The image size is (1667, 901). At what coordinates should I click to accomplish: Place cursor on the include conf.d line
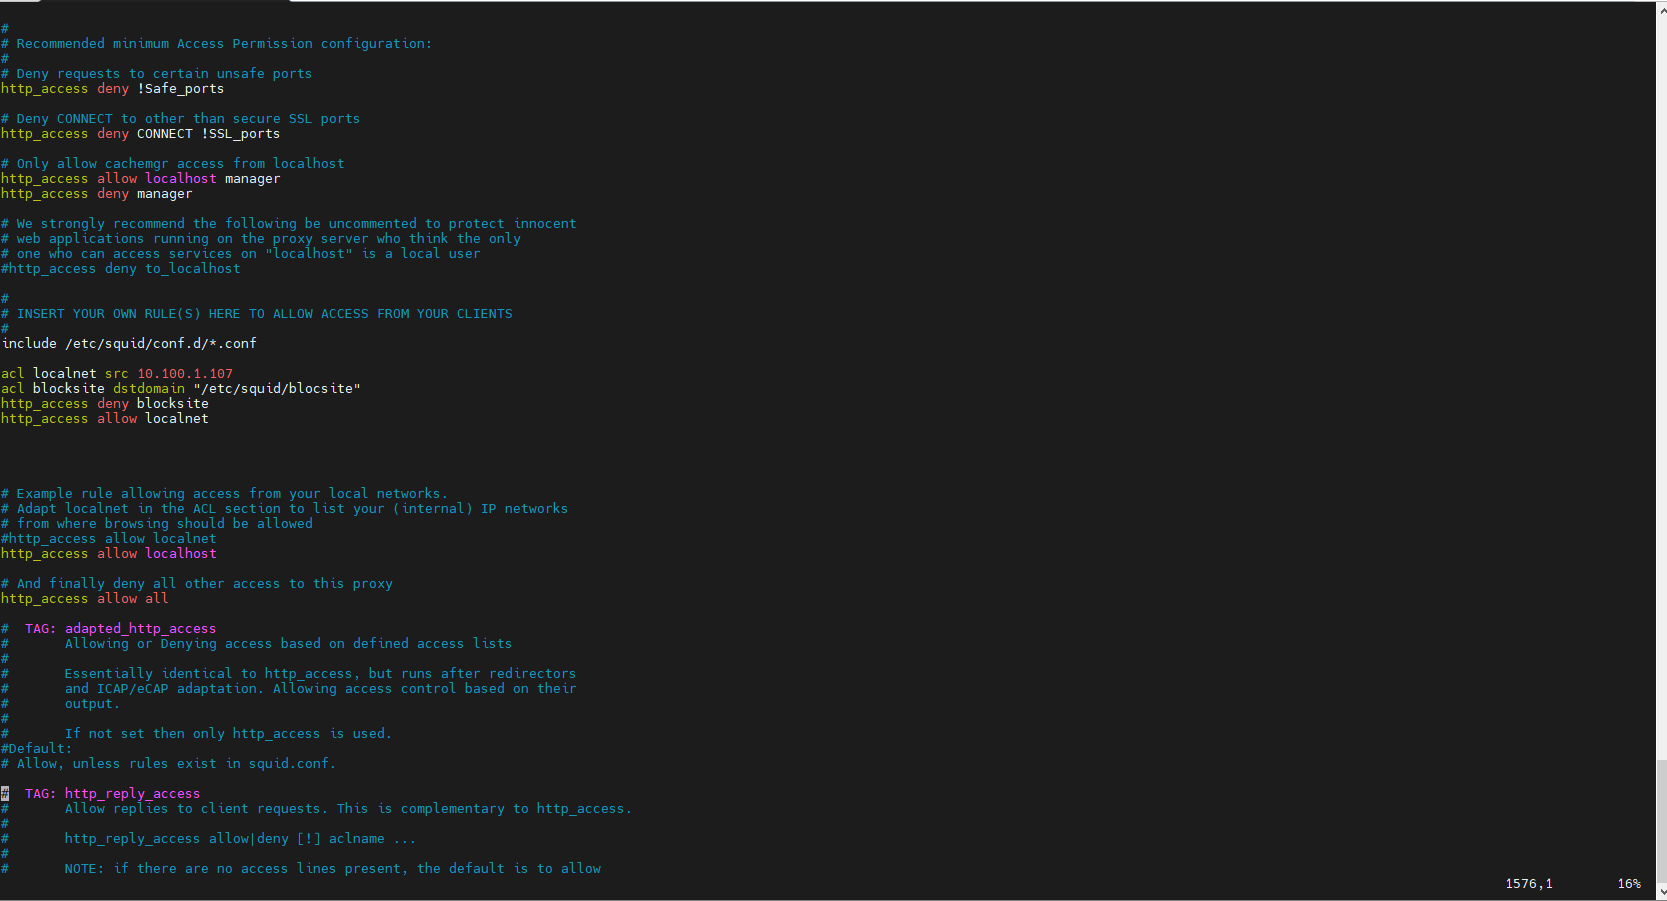tap(129, 344)
